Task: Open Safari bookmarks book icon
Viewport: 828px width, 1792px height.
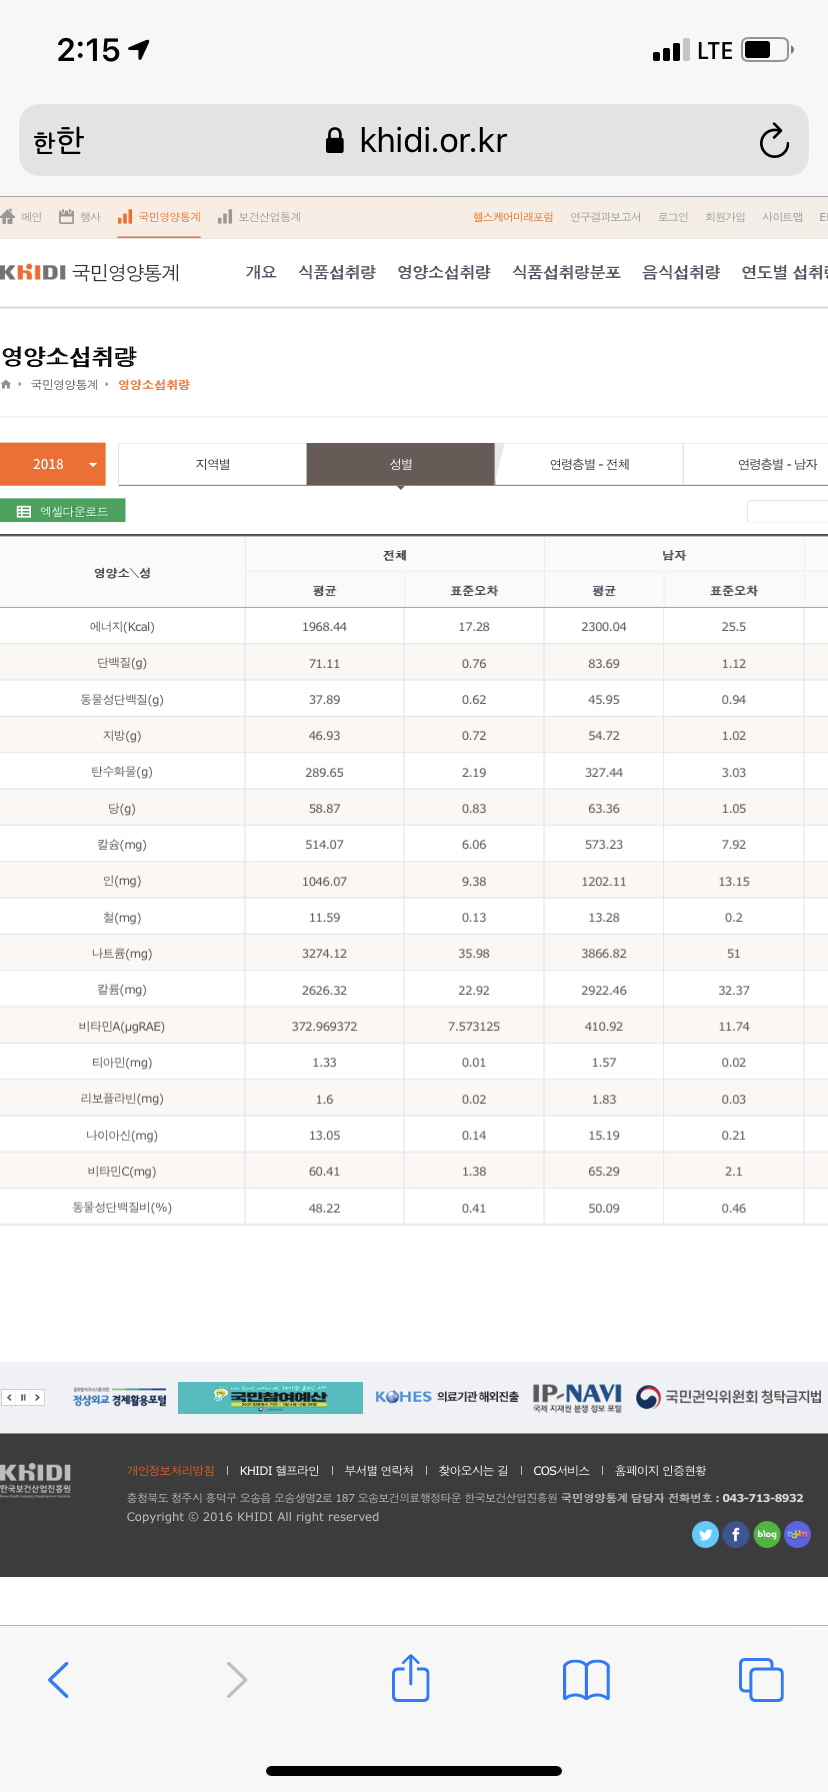Action: (x=586, y=1679)
